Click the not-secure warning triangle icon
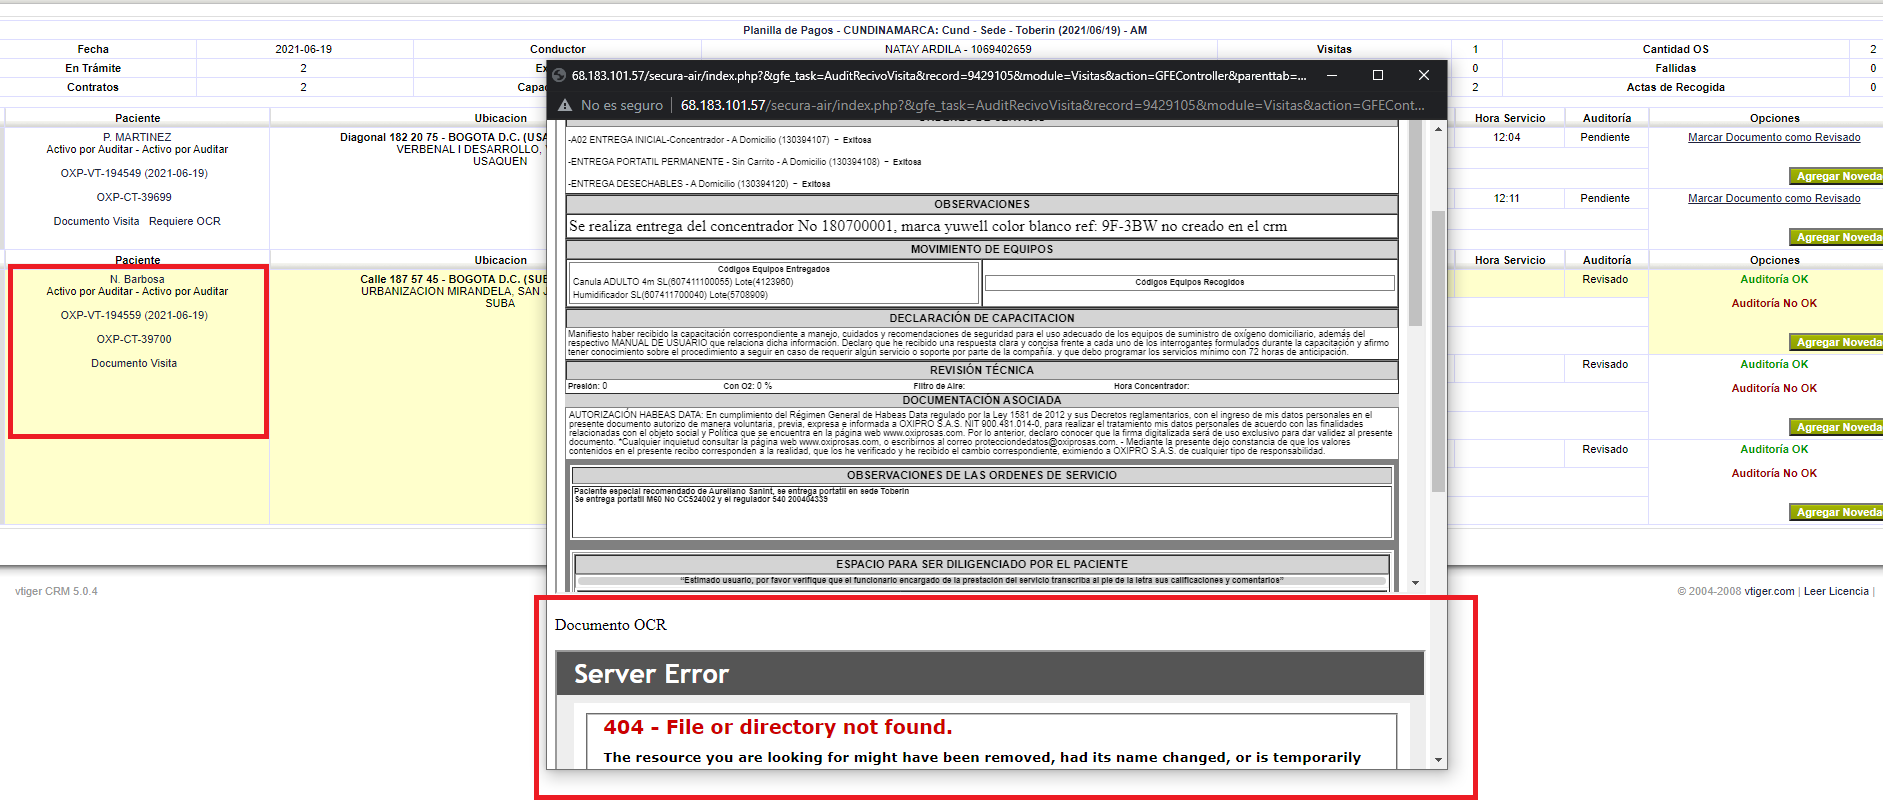The image size is (1883, 807). coord(565,105)
